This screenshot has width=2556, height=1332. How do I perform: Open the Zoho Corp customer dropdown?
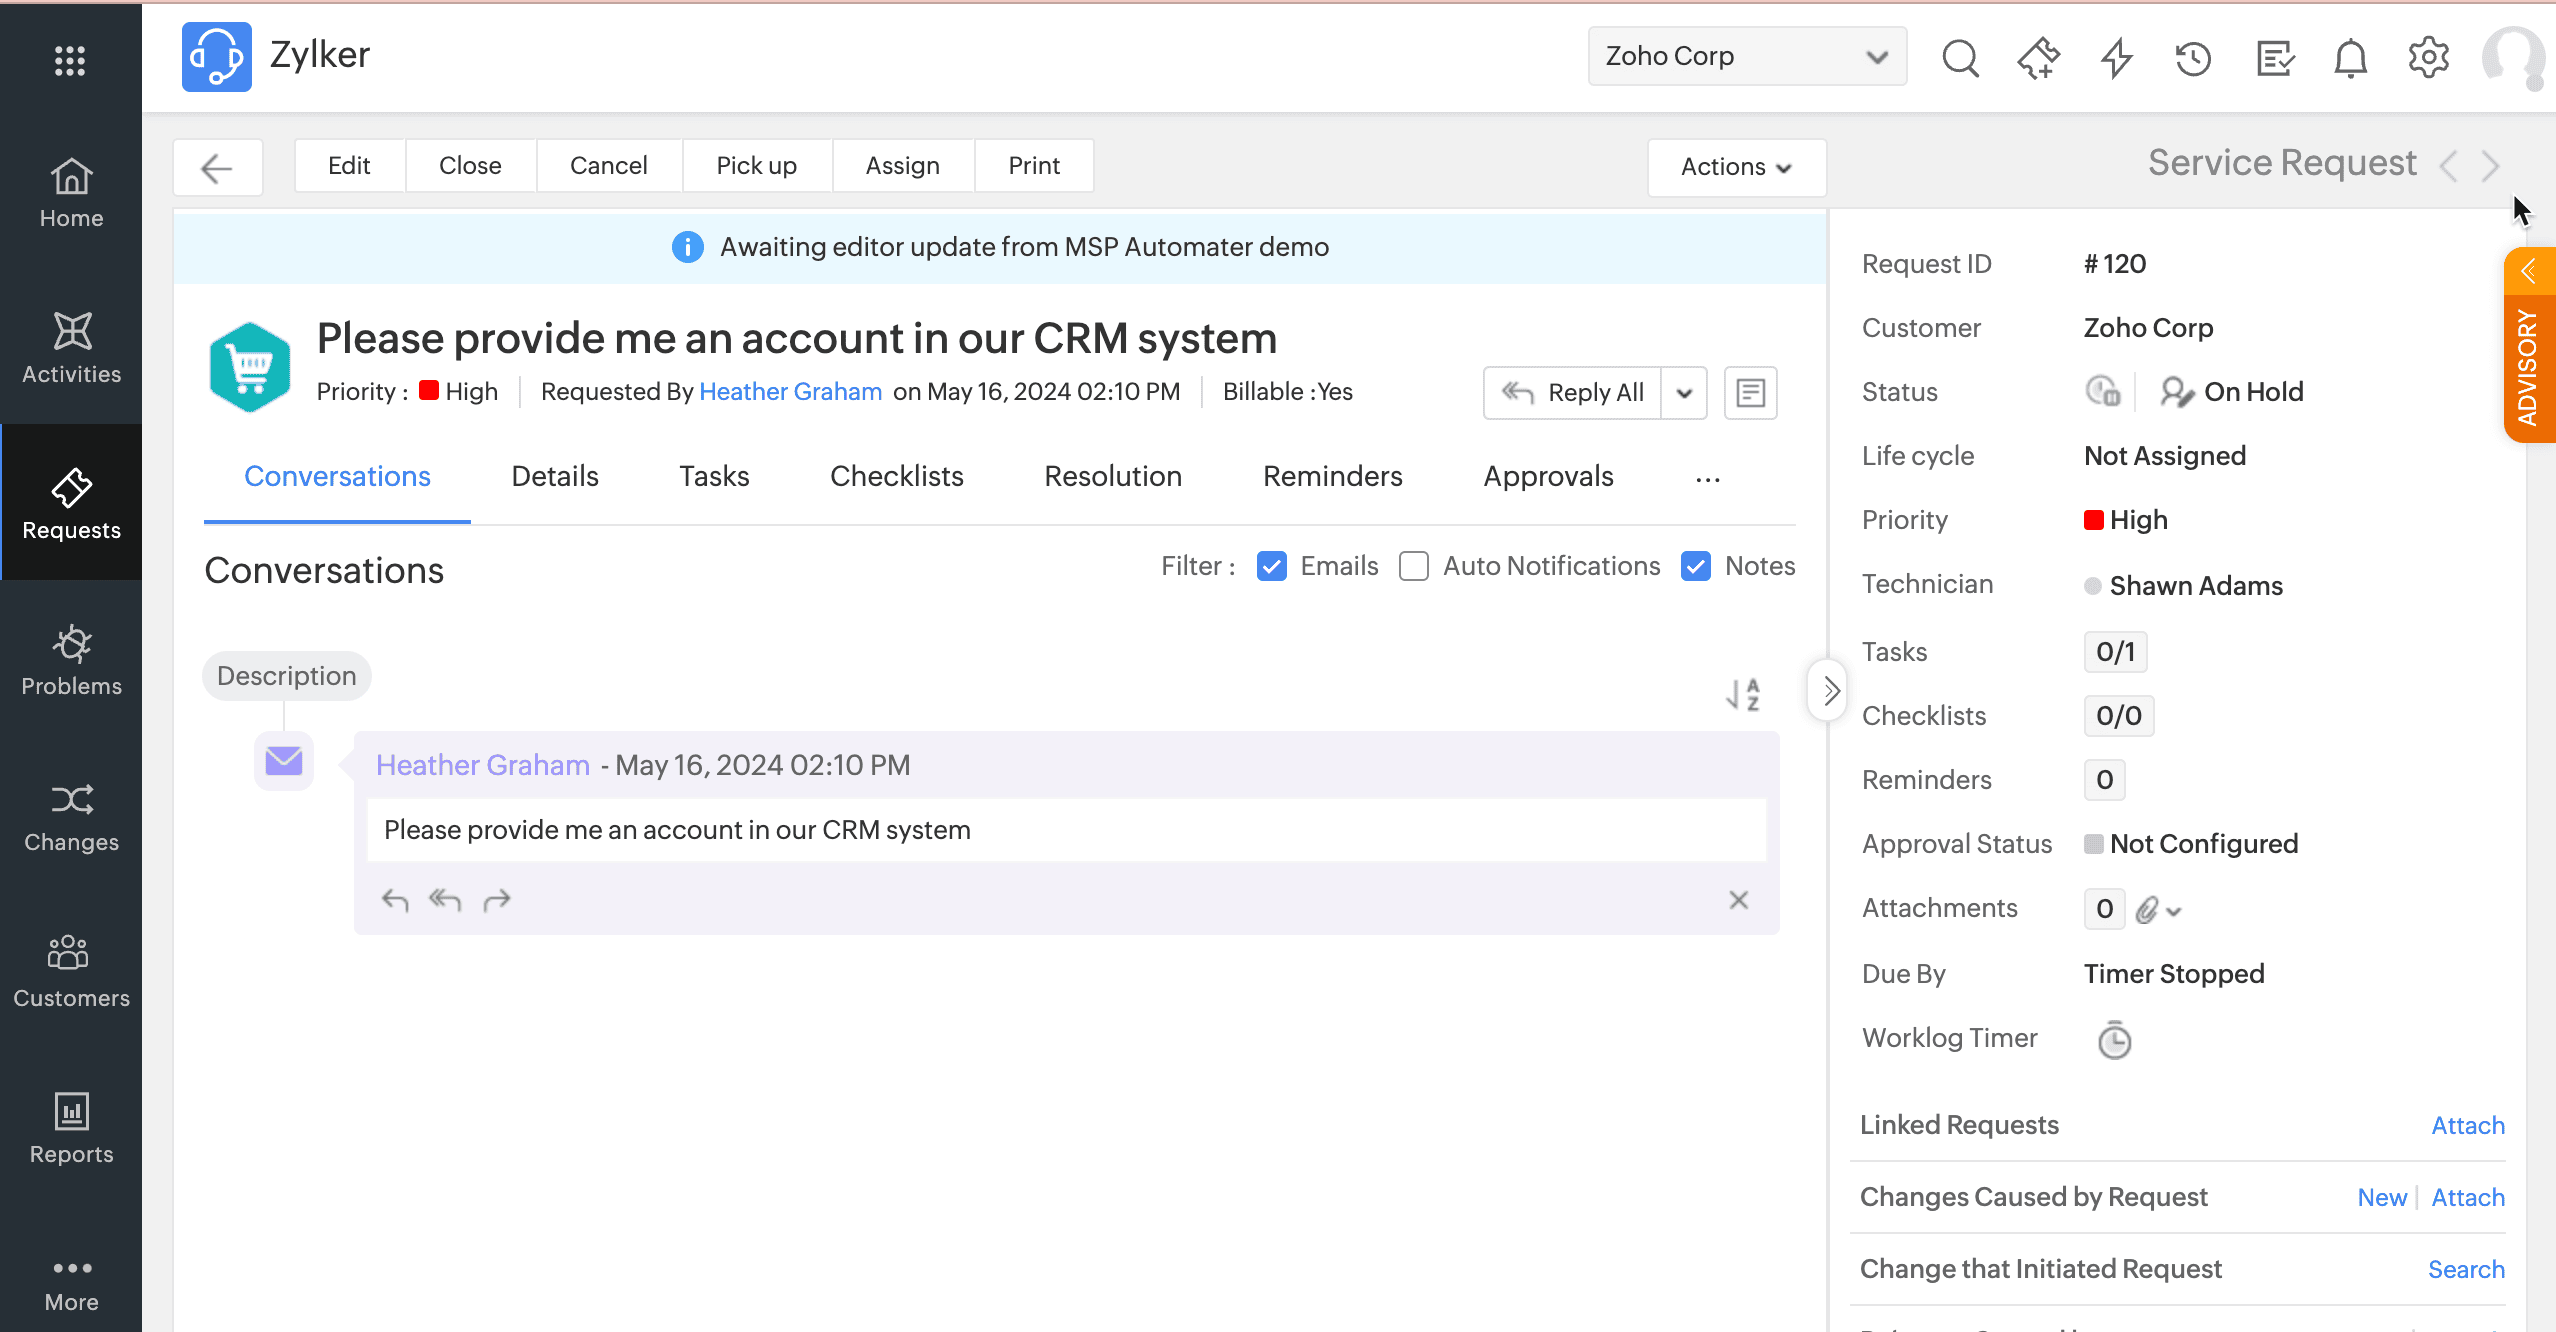pyautogui.click(x=1746, y=56)
